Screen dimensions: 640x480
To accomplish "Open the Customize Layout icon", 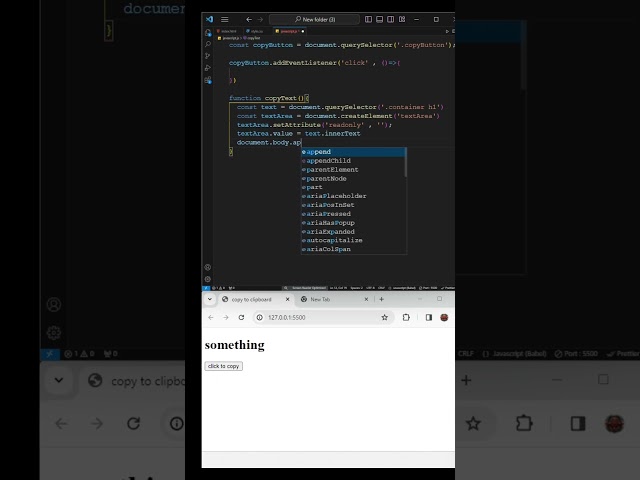I will tap(402, 19).
